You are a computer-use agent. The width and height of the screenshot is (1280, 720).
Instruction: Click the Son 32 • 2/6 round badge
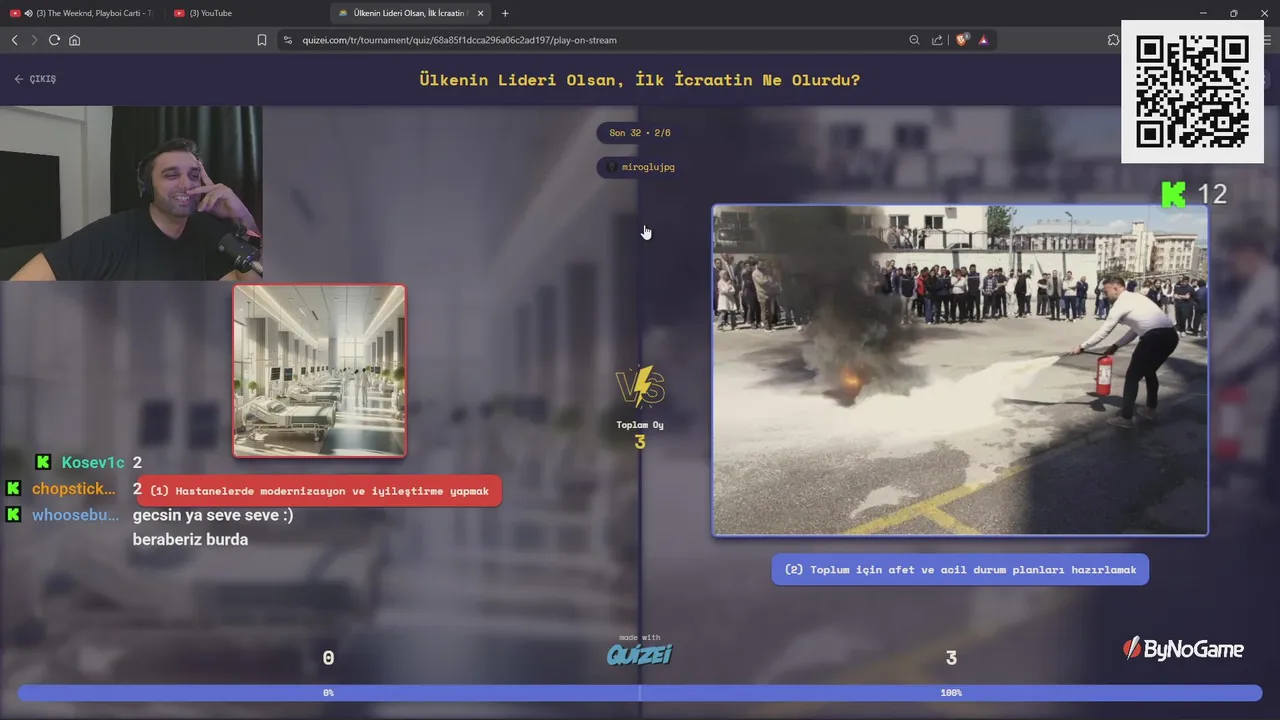coord(640,133)
